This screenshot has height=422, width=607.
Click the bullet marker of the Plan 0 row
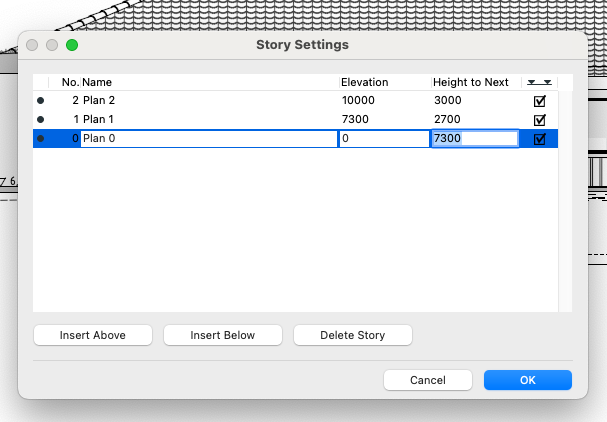tap(40, 139)
